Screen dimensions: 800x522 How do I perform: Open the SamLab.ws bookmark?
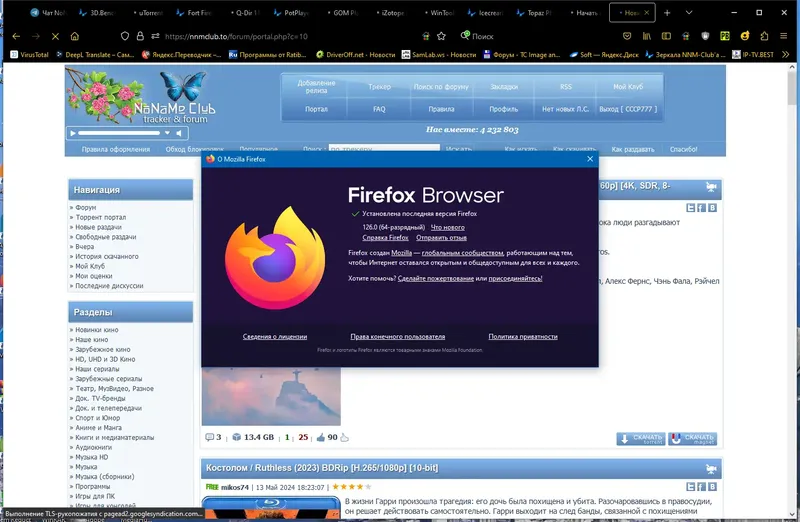(439, 55)
